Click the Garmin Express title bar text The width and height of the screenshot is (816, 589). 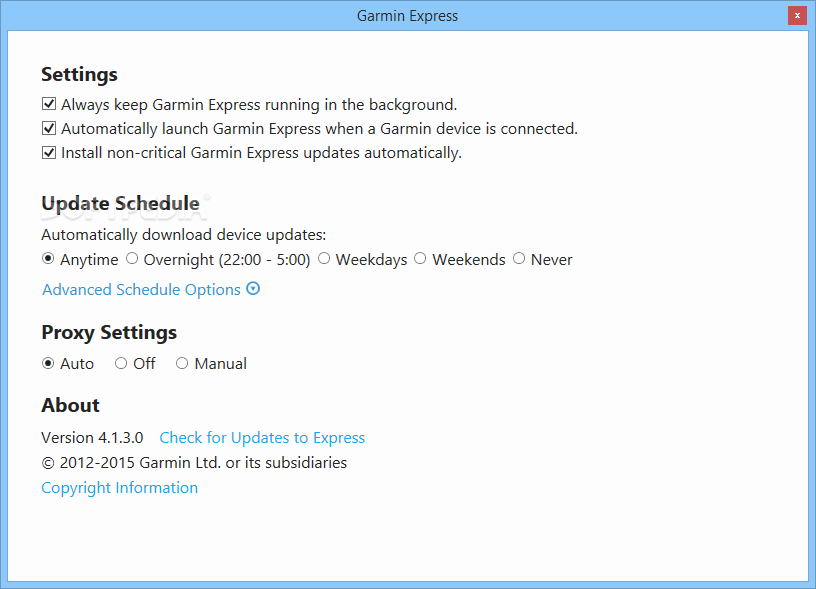[x=407, y=16]
